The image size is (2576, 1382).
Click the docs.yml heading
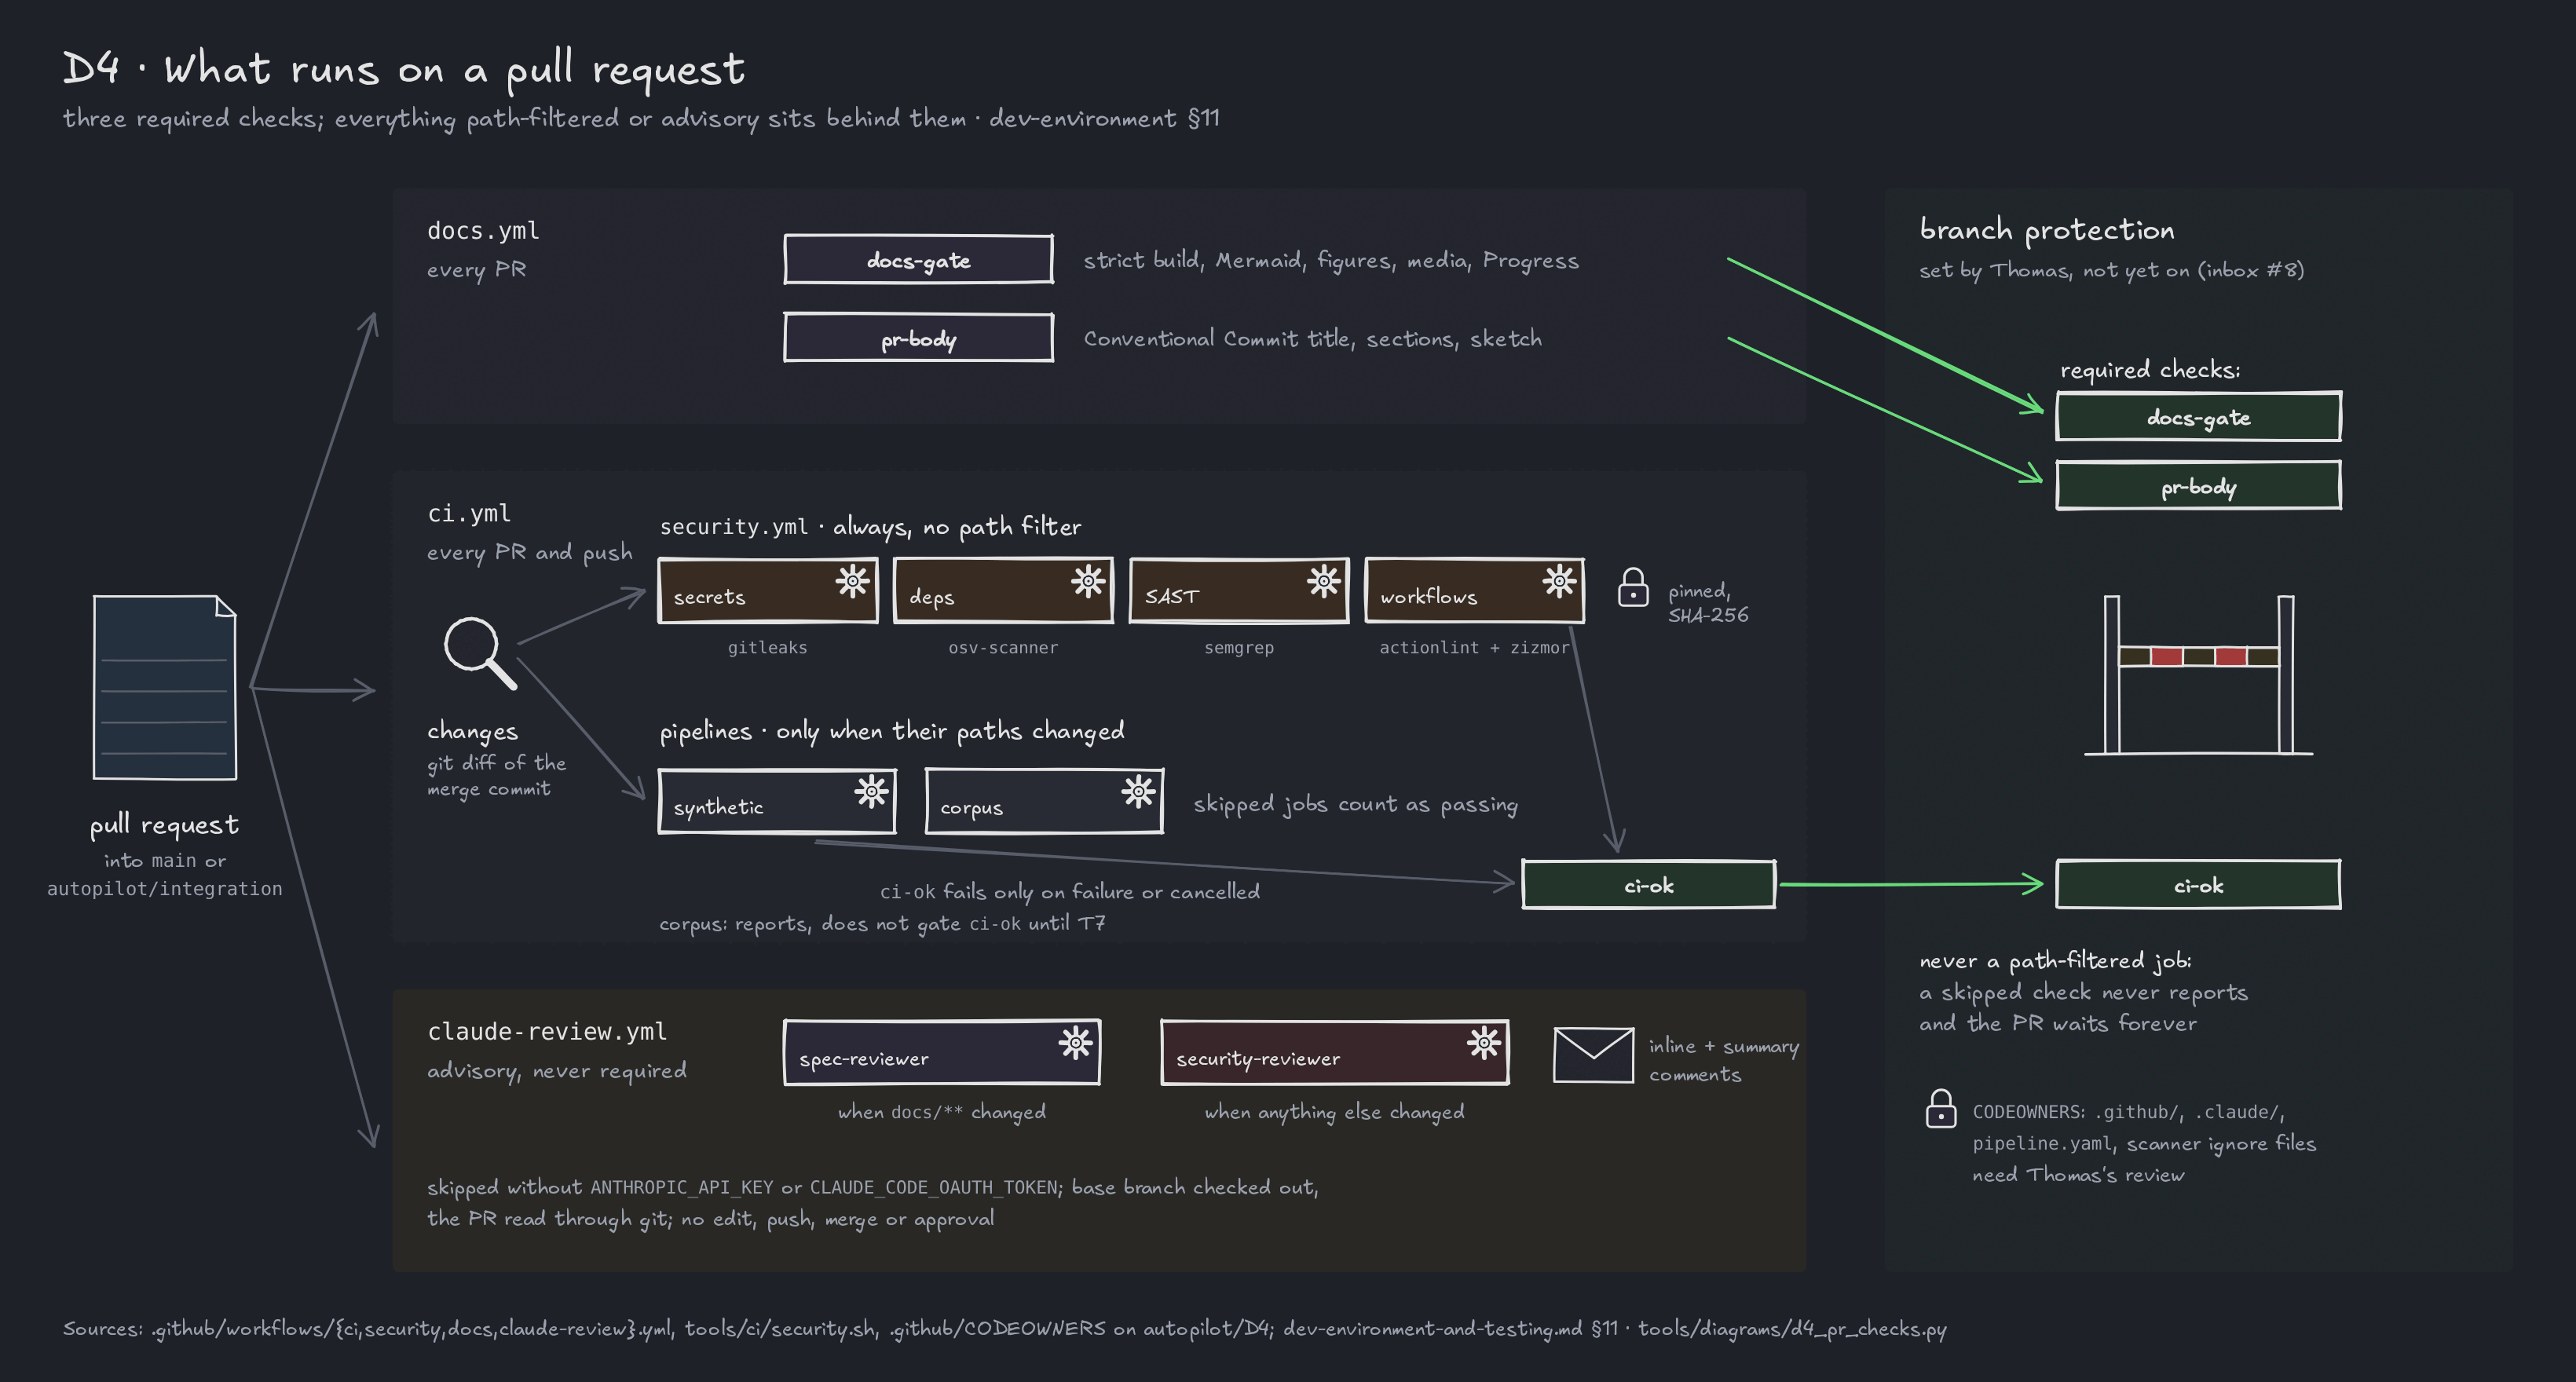pyautogui.click(x=483, y=231)
